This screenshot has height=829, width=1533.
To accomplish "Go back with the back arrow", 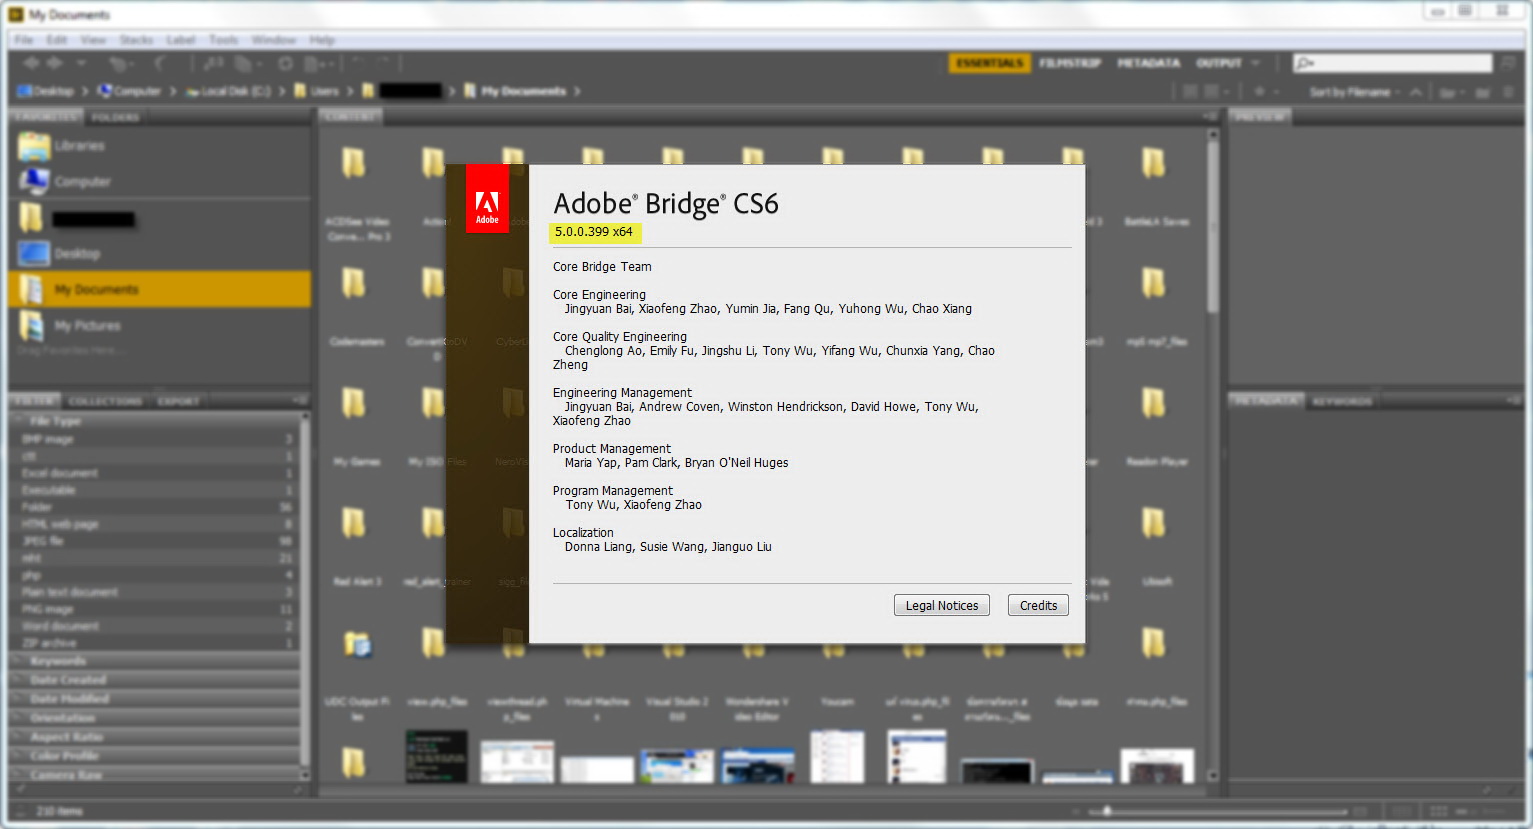I will (x=31, y=63).
